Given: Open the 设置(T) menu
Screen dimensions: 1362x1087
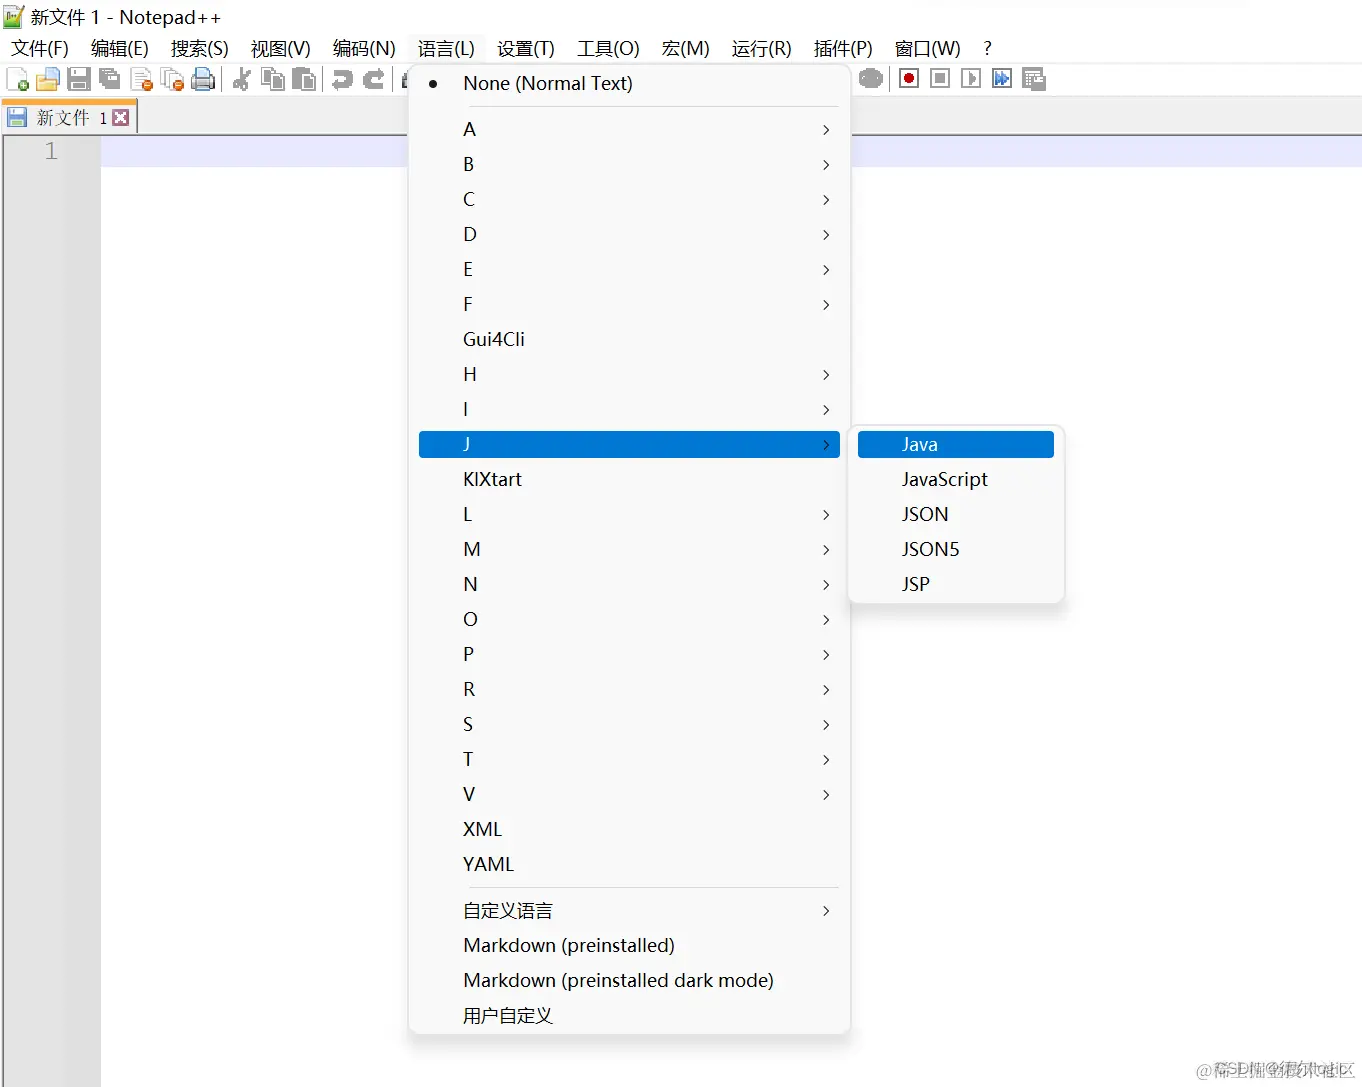Looking at the screenshot, I should [x=526, y=48].
